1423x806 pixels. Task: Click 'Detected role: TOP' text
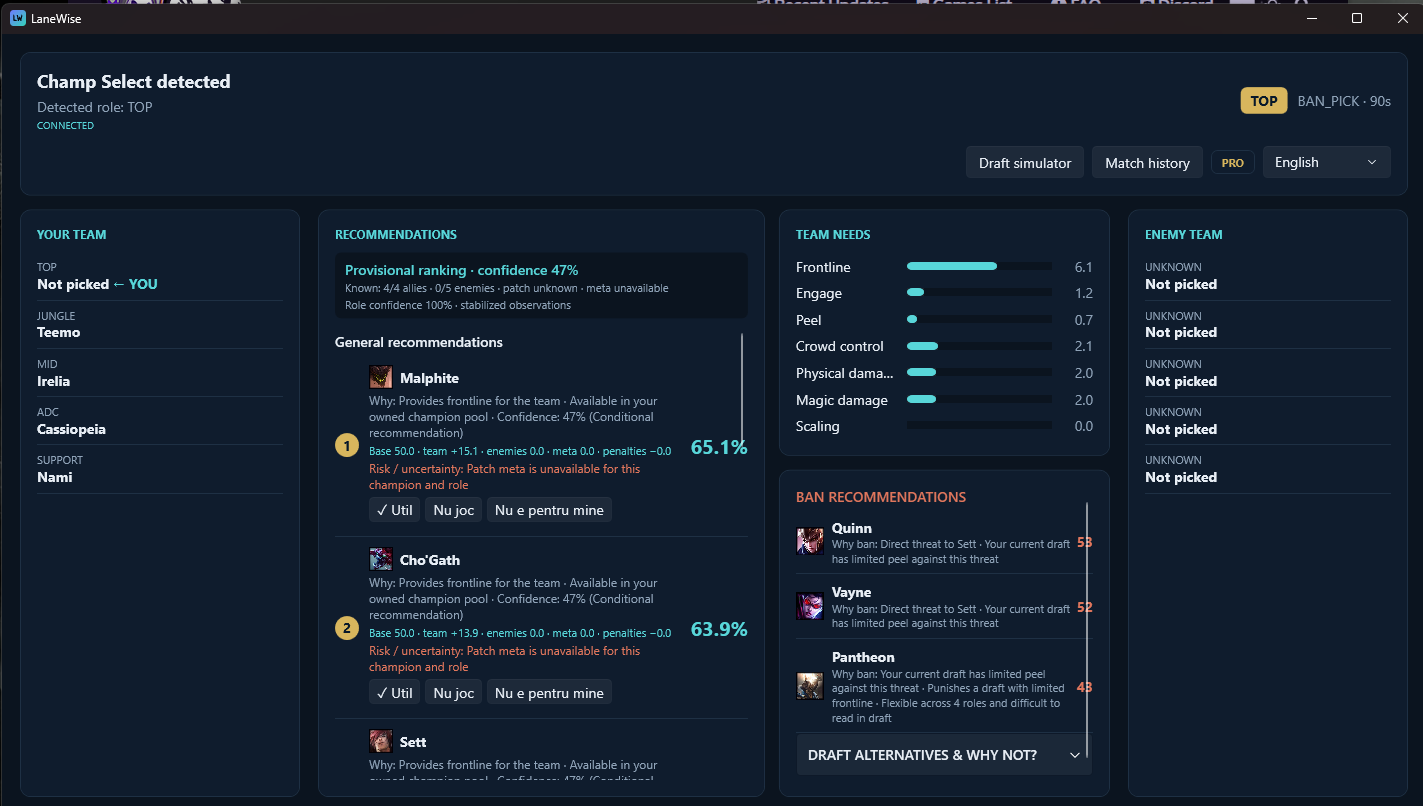pos(95,107)
